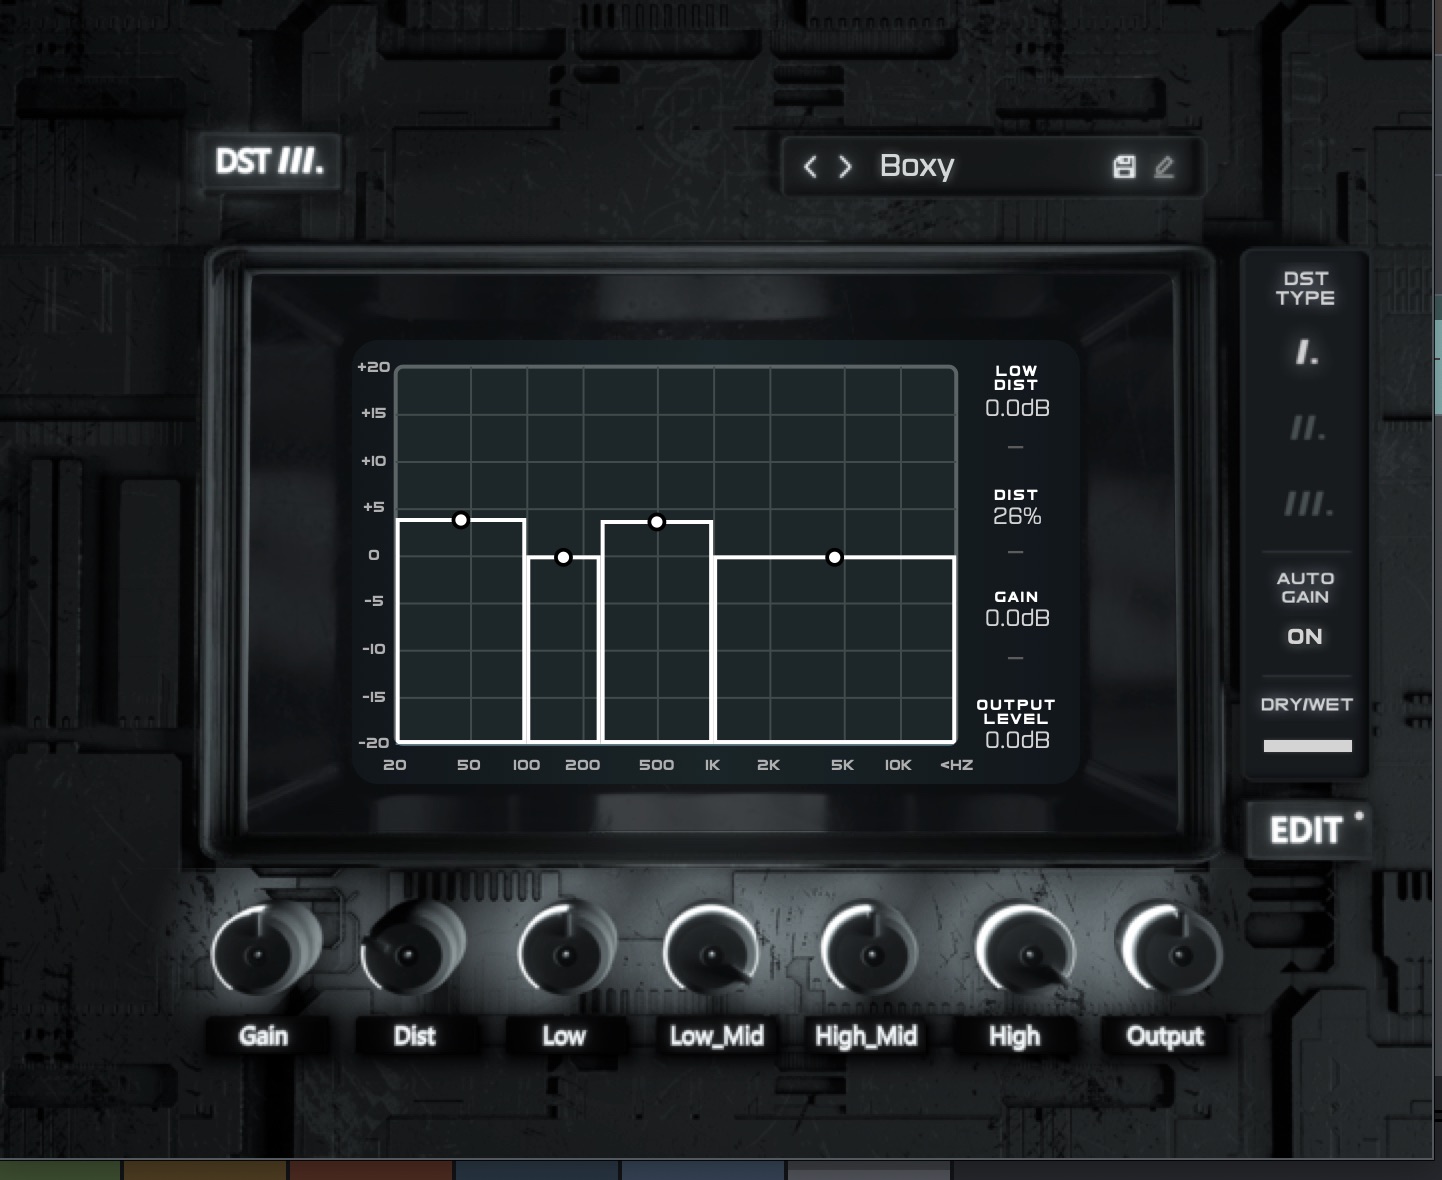Click the Gain knob
The width and height of the screenshot is (1442, 1180).
(260, 954)
